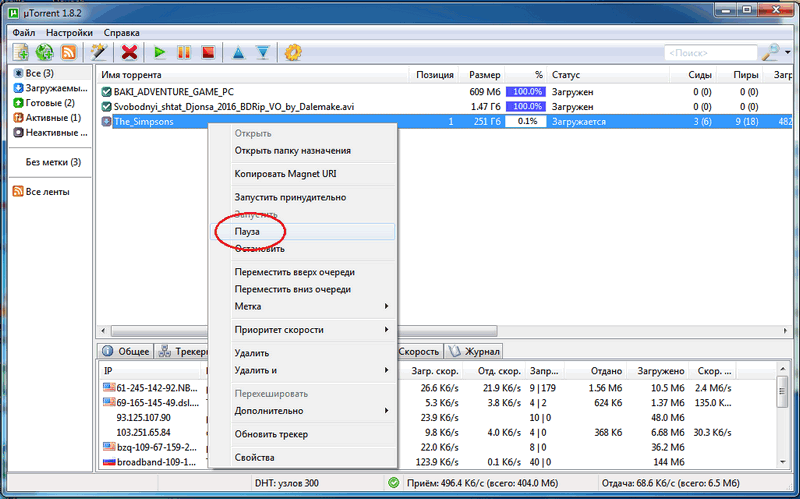Choose Свойства in the context menu
This screenshot has height=499, width=800.
[x=303, y=457]
